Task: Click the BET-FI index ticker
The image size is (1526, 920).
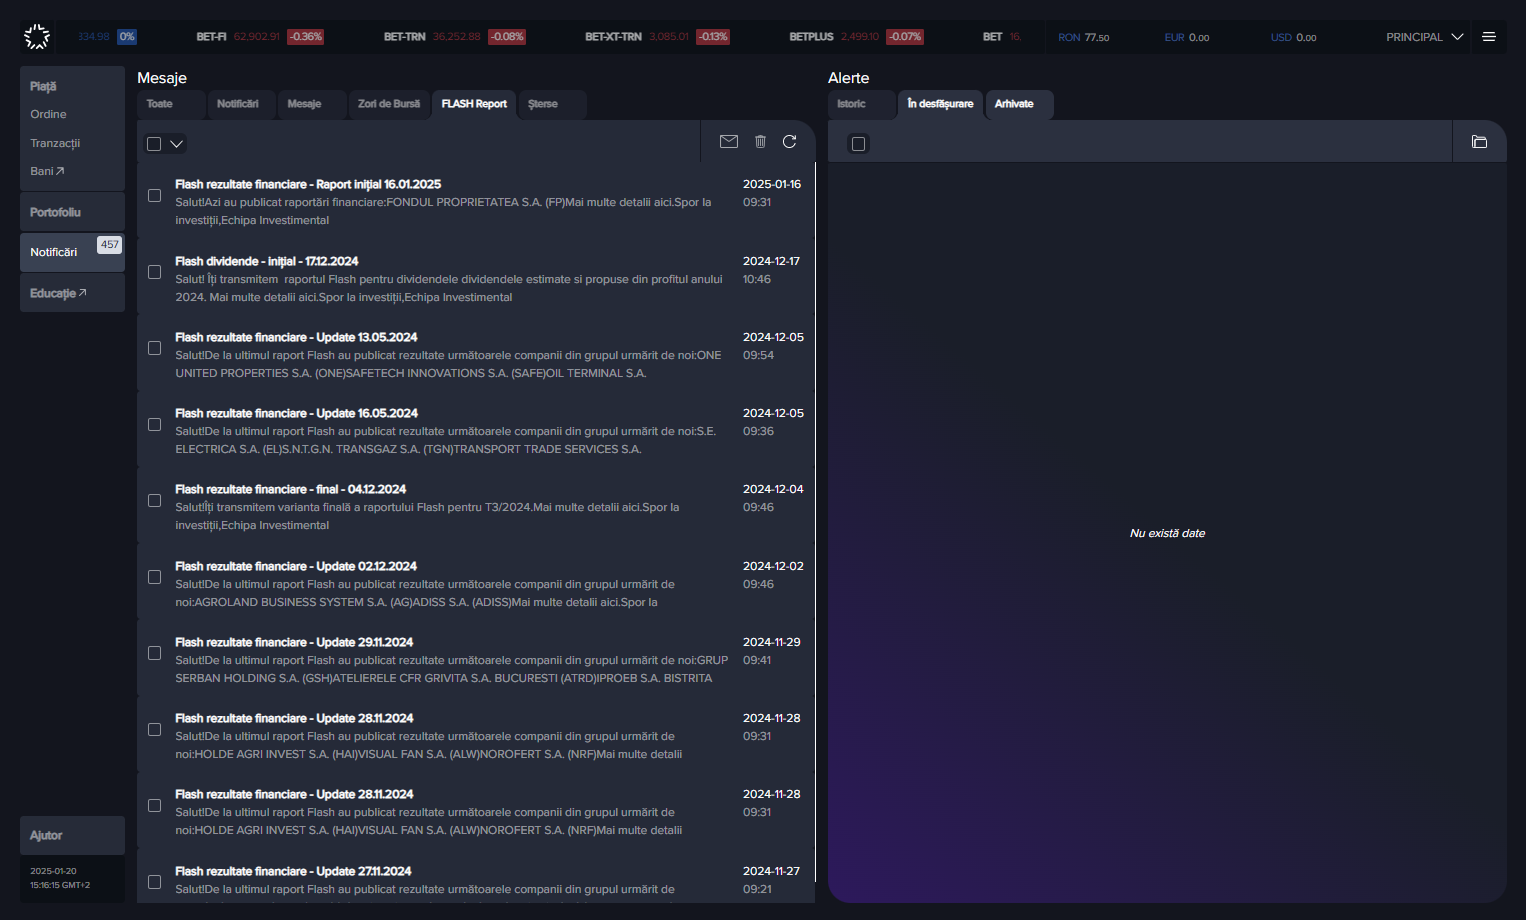Action: click(x=259, y=37)
